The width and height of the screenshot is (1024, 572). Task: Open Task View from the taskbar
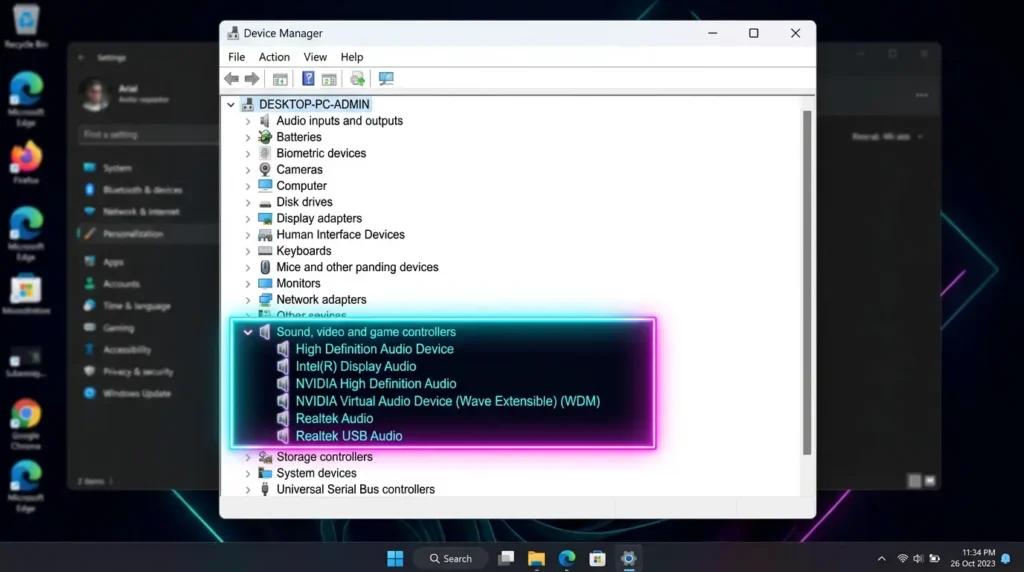tap(506, 558)
